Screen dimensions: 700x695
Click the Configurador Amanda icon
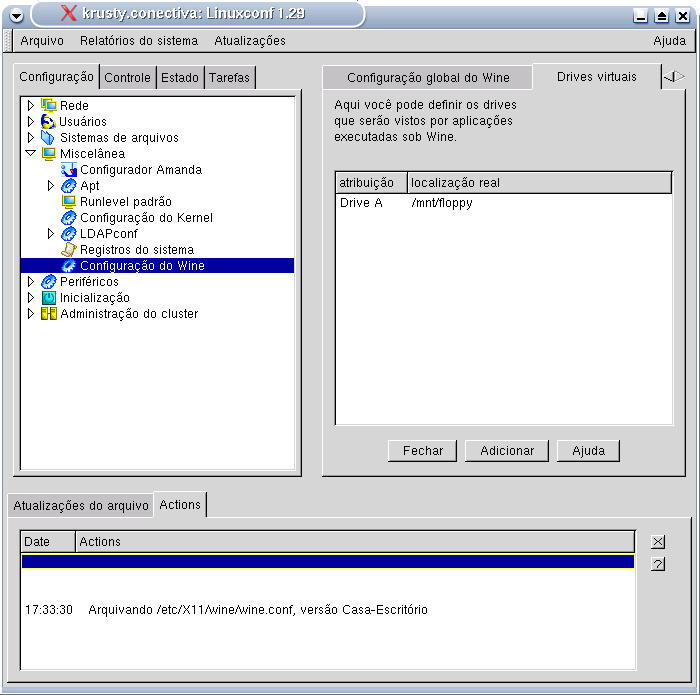pyautogui.click(x=69, y=170)
